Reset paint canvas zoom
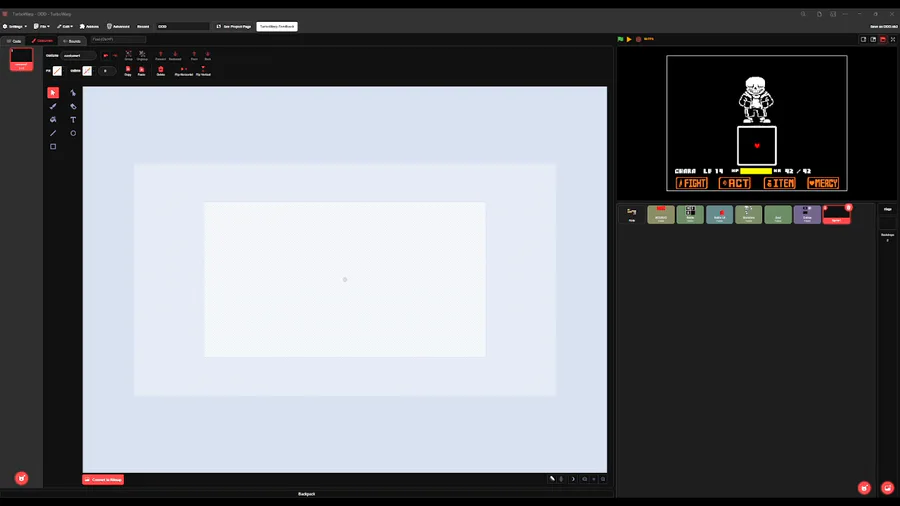Screen dimensions: 900x506 [x=594, y=479]
